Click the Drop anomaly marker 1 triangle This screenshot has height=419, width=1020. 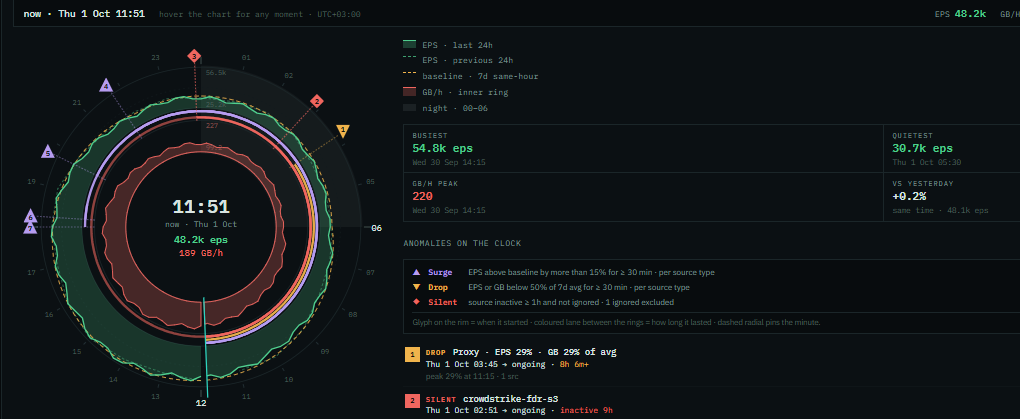(x=343, y=131)
